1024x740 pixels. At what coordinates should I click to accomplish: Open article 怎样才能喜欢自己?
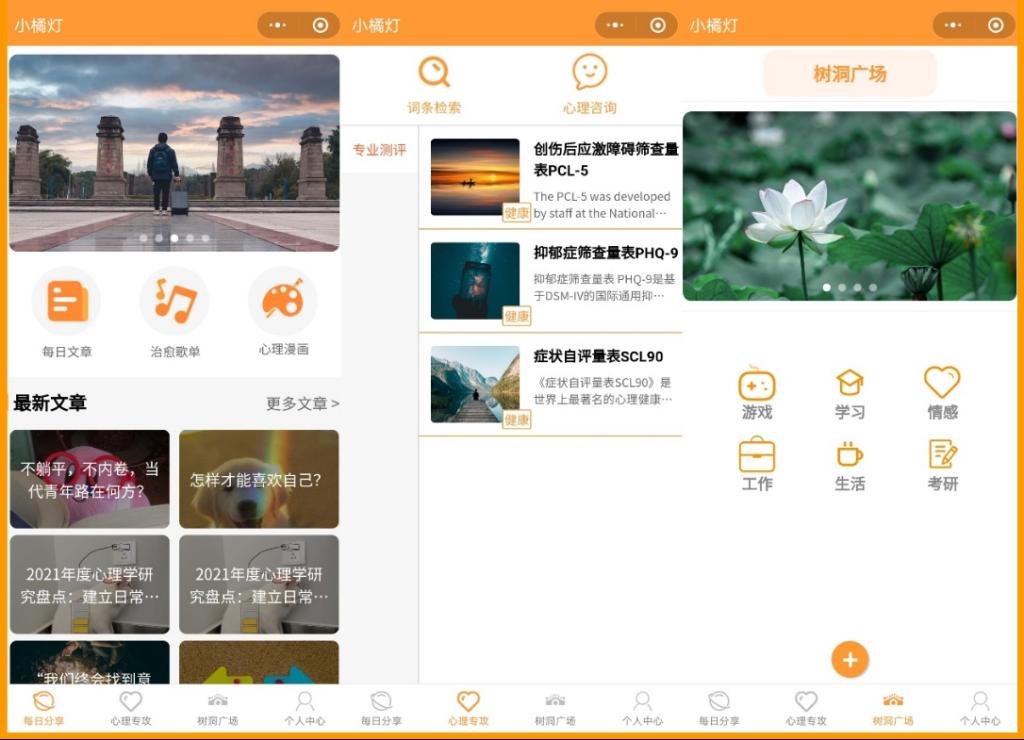[x=259, y=480]
